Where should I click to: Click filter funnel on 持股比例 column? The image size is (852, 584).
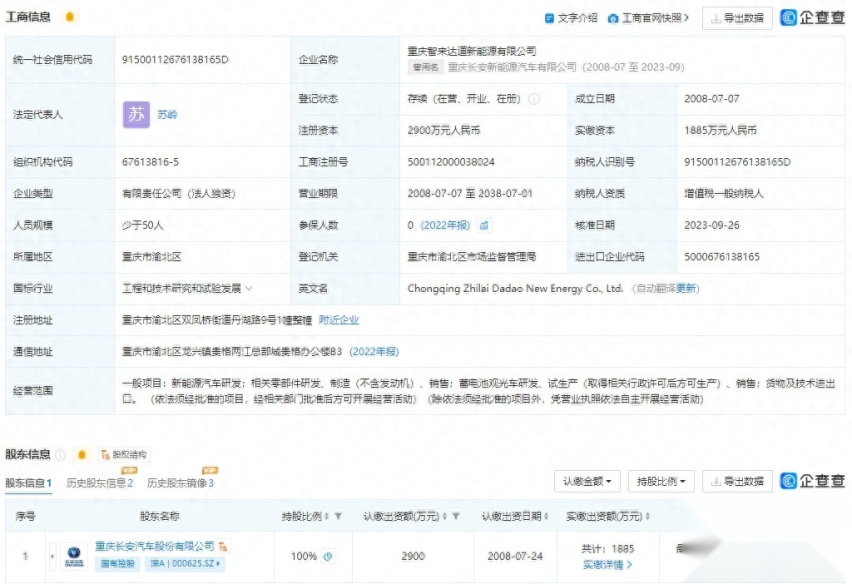click(338, 516)
